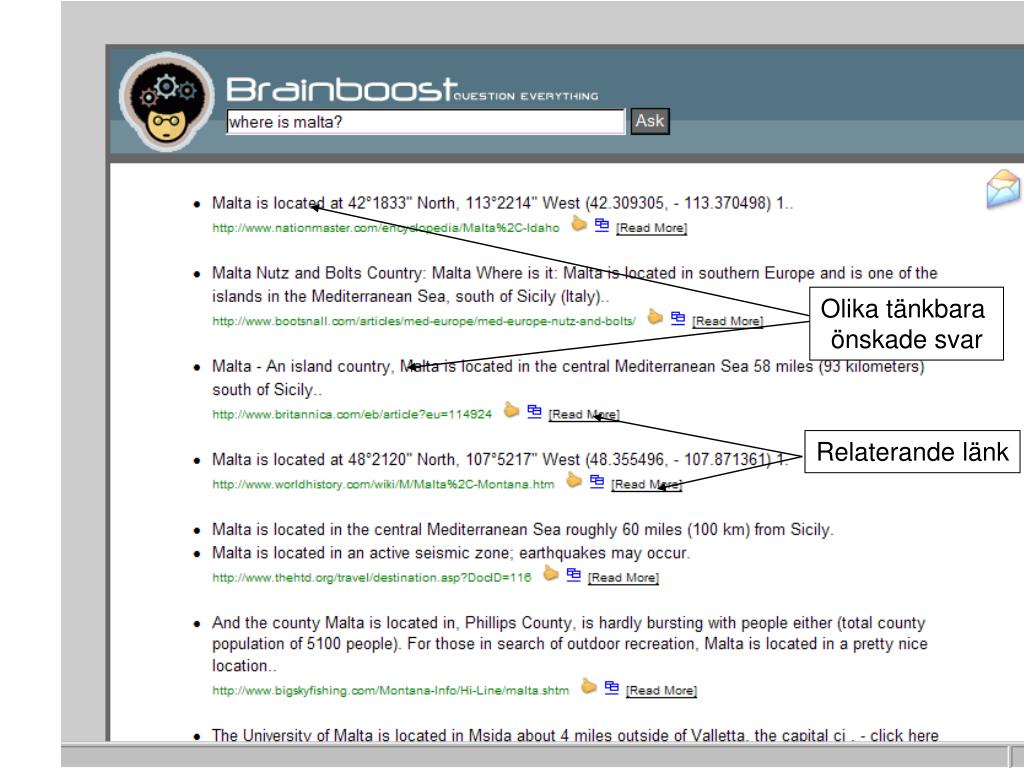This screenshot has height=768, width=1024.
Task: Click the 'Malta is located at 42°1833" North' answer
Action: 503,203
